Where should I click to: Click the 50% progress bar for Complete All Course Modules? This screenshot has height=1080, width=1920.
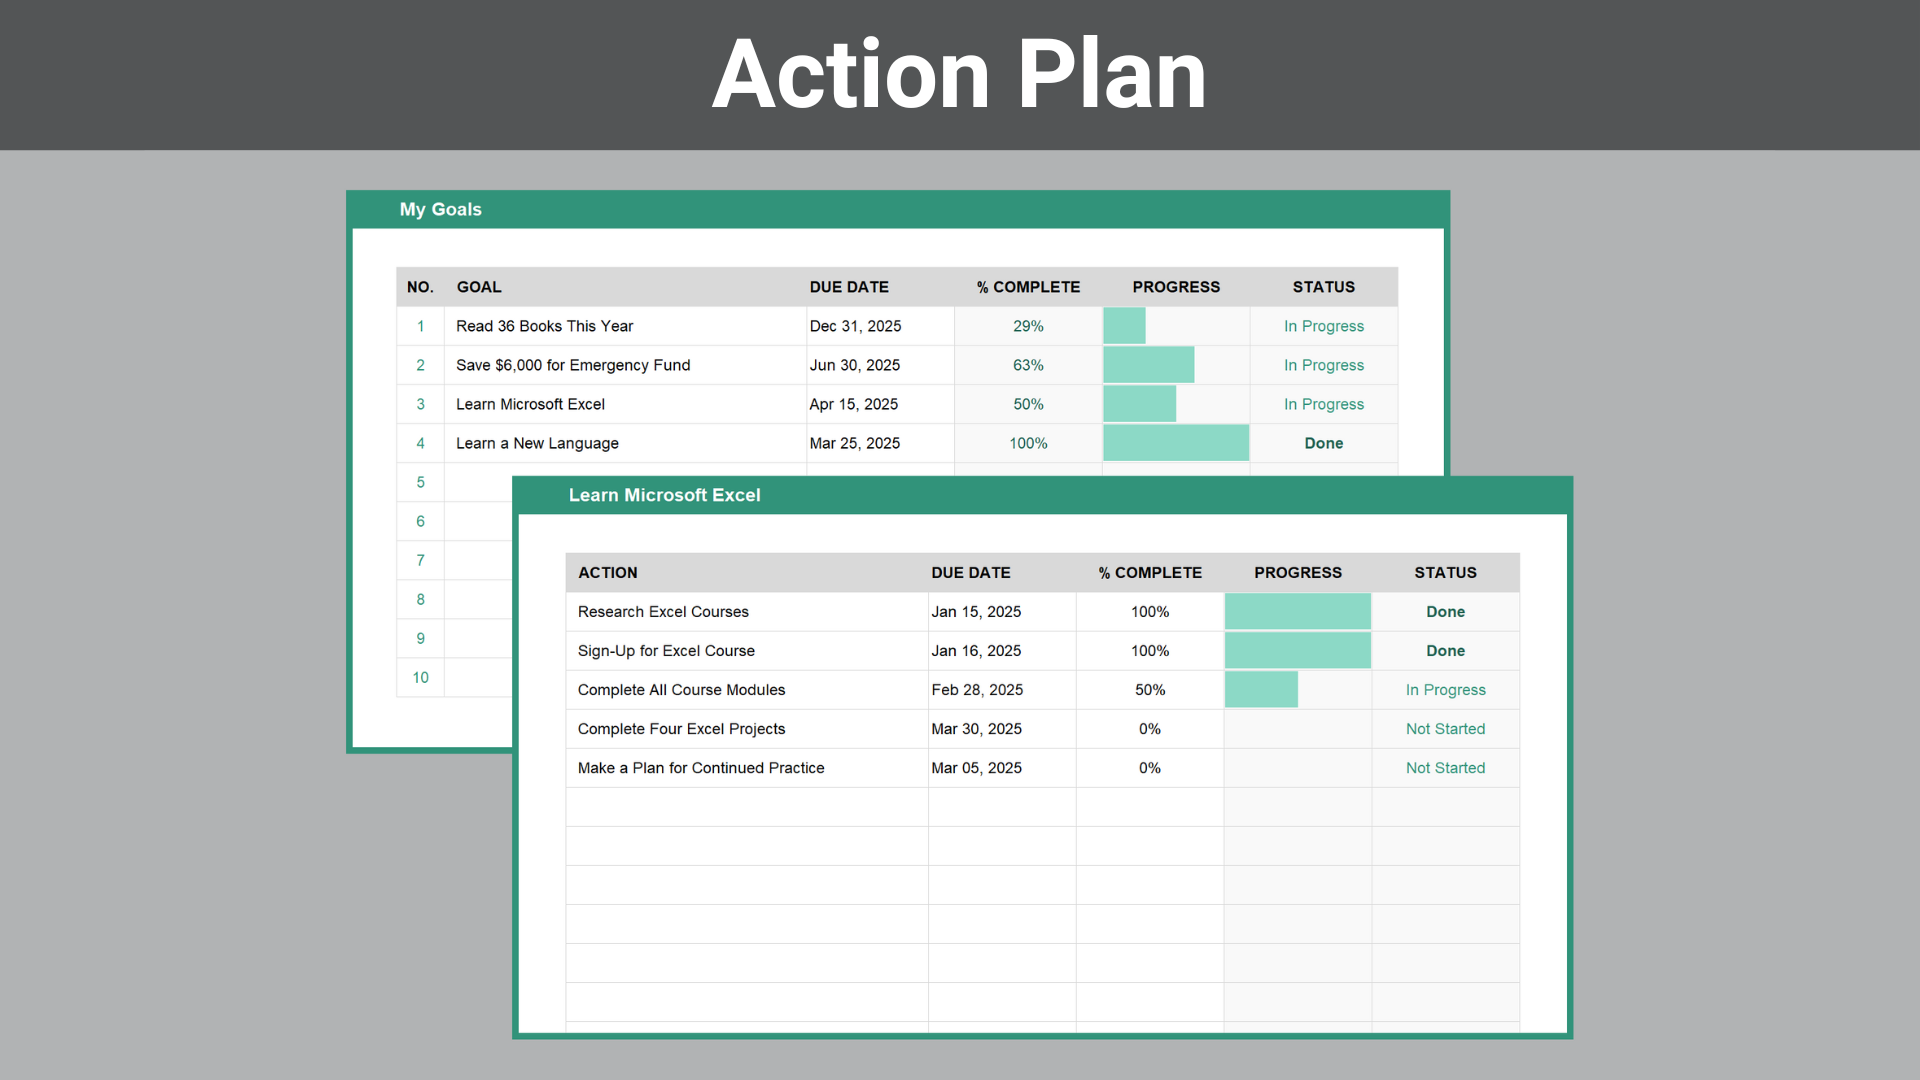point(1261,689)
